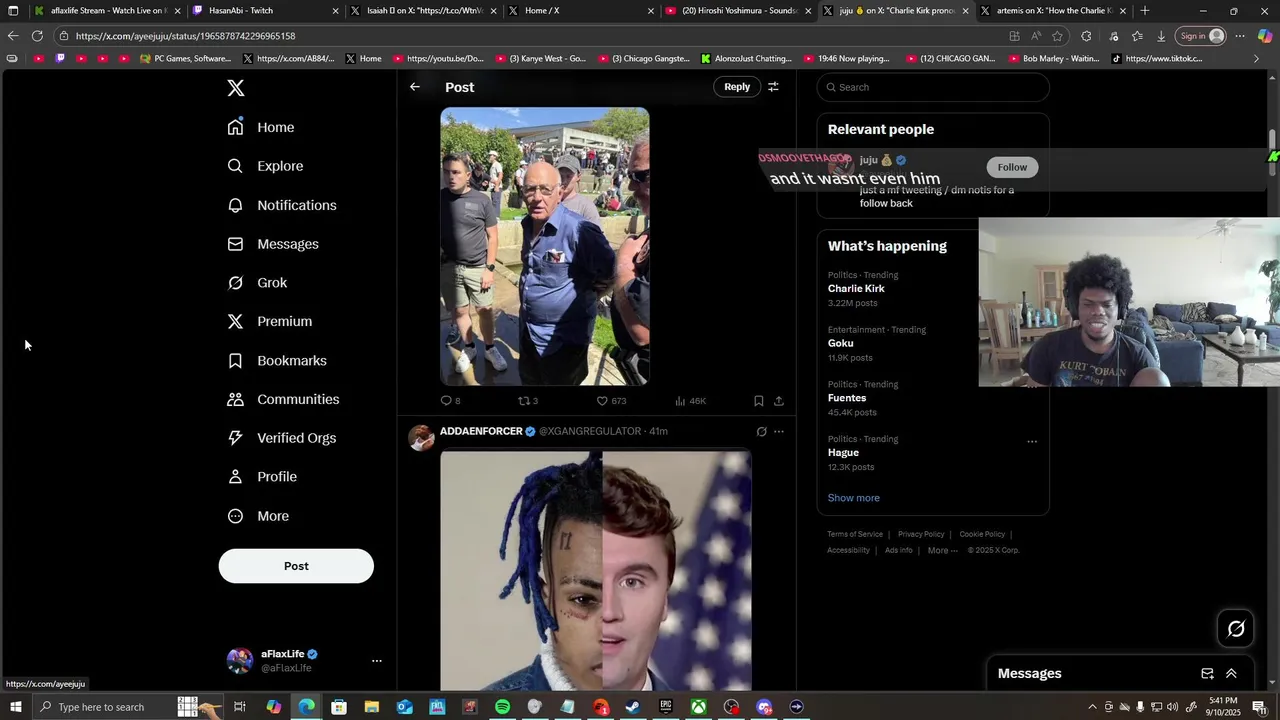Open Epic Games from taskbar
This screenshot has height=720, width=1280.
click(x=666, y=707)
